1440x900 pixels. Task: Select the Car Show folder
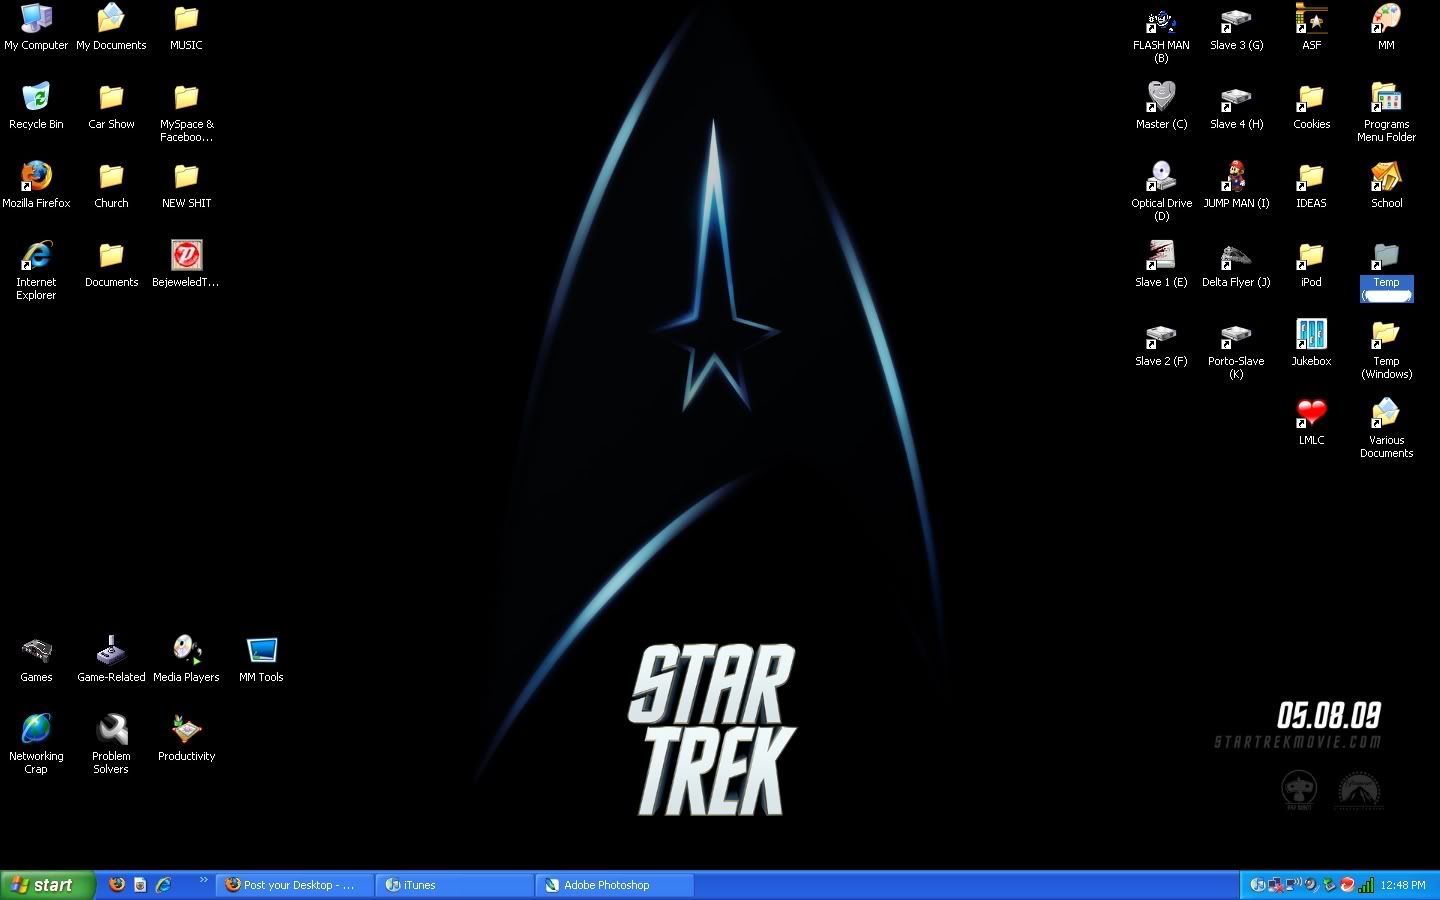pyautogui.click(x=111, y=106)
